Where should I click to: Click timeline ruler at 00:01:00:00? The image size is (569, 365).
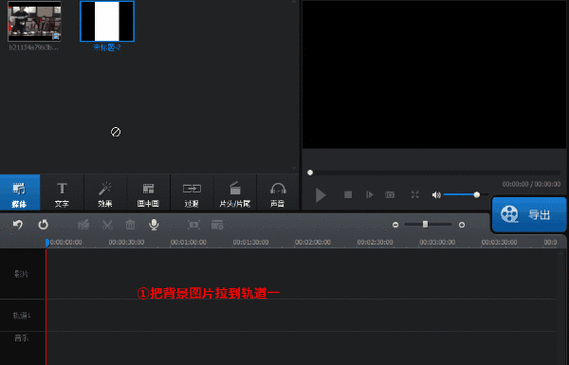pyautogui.click(x=188, y=242)
